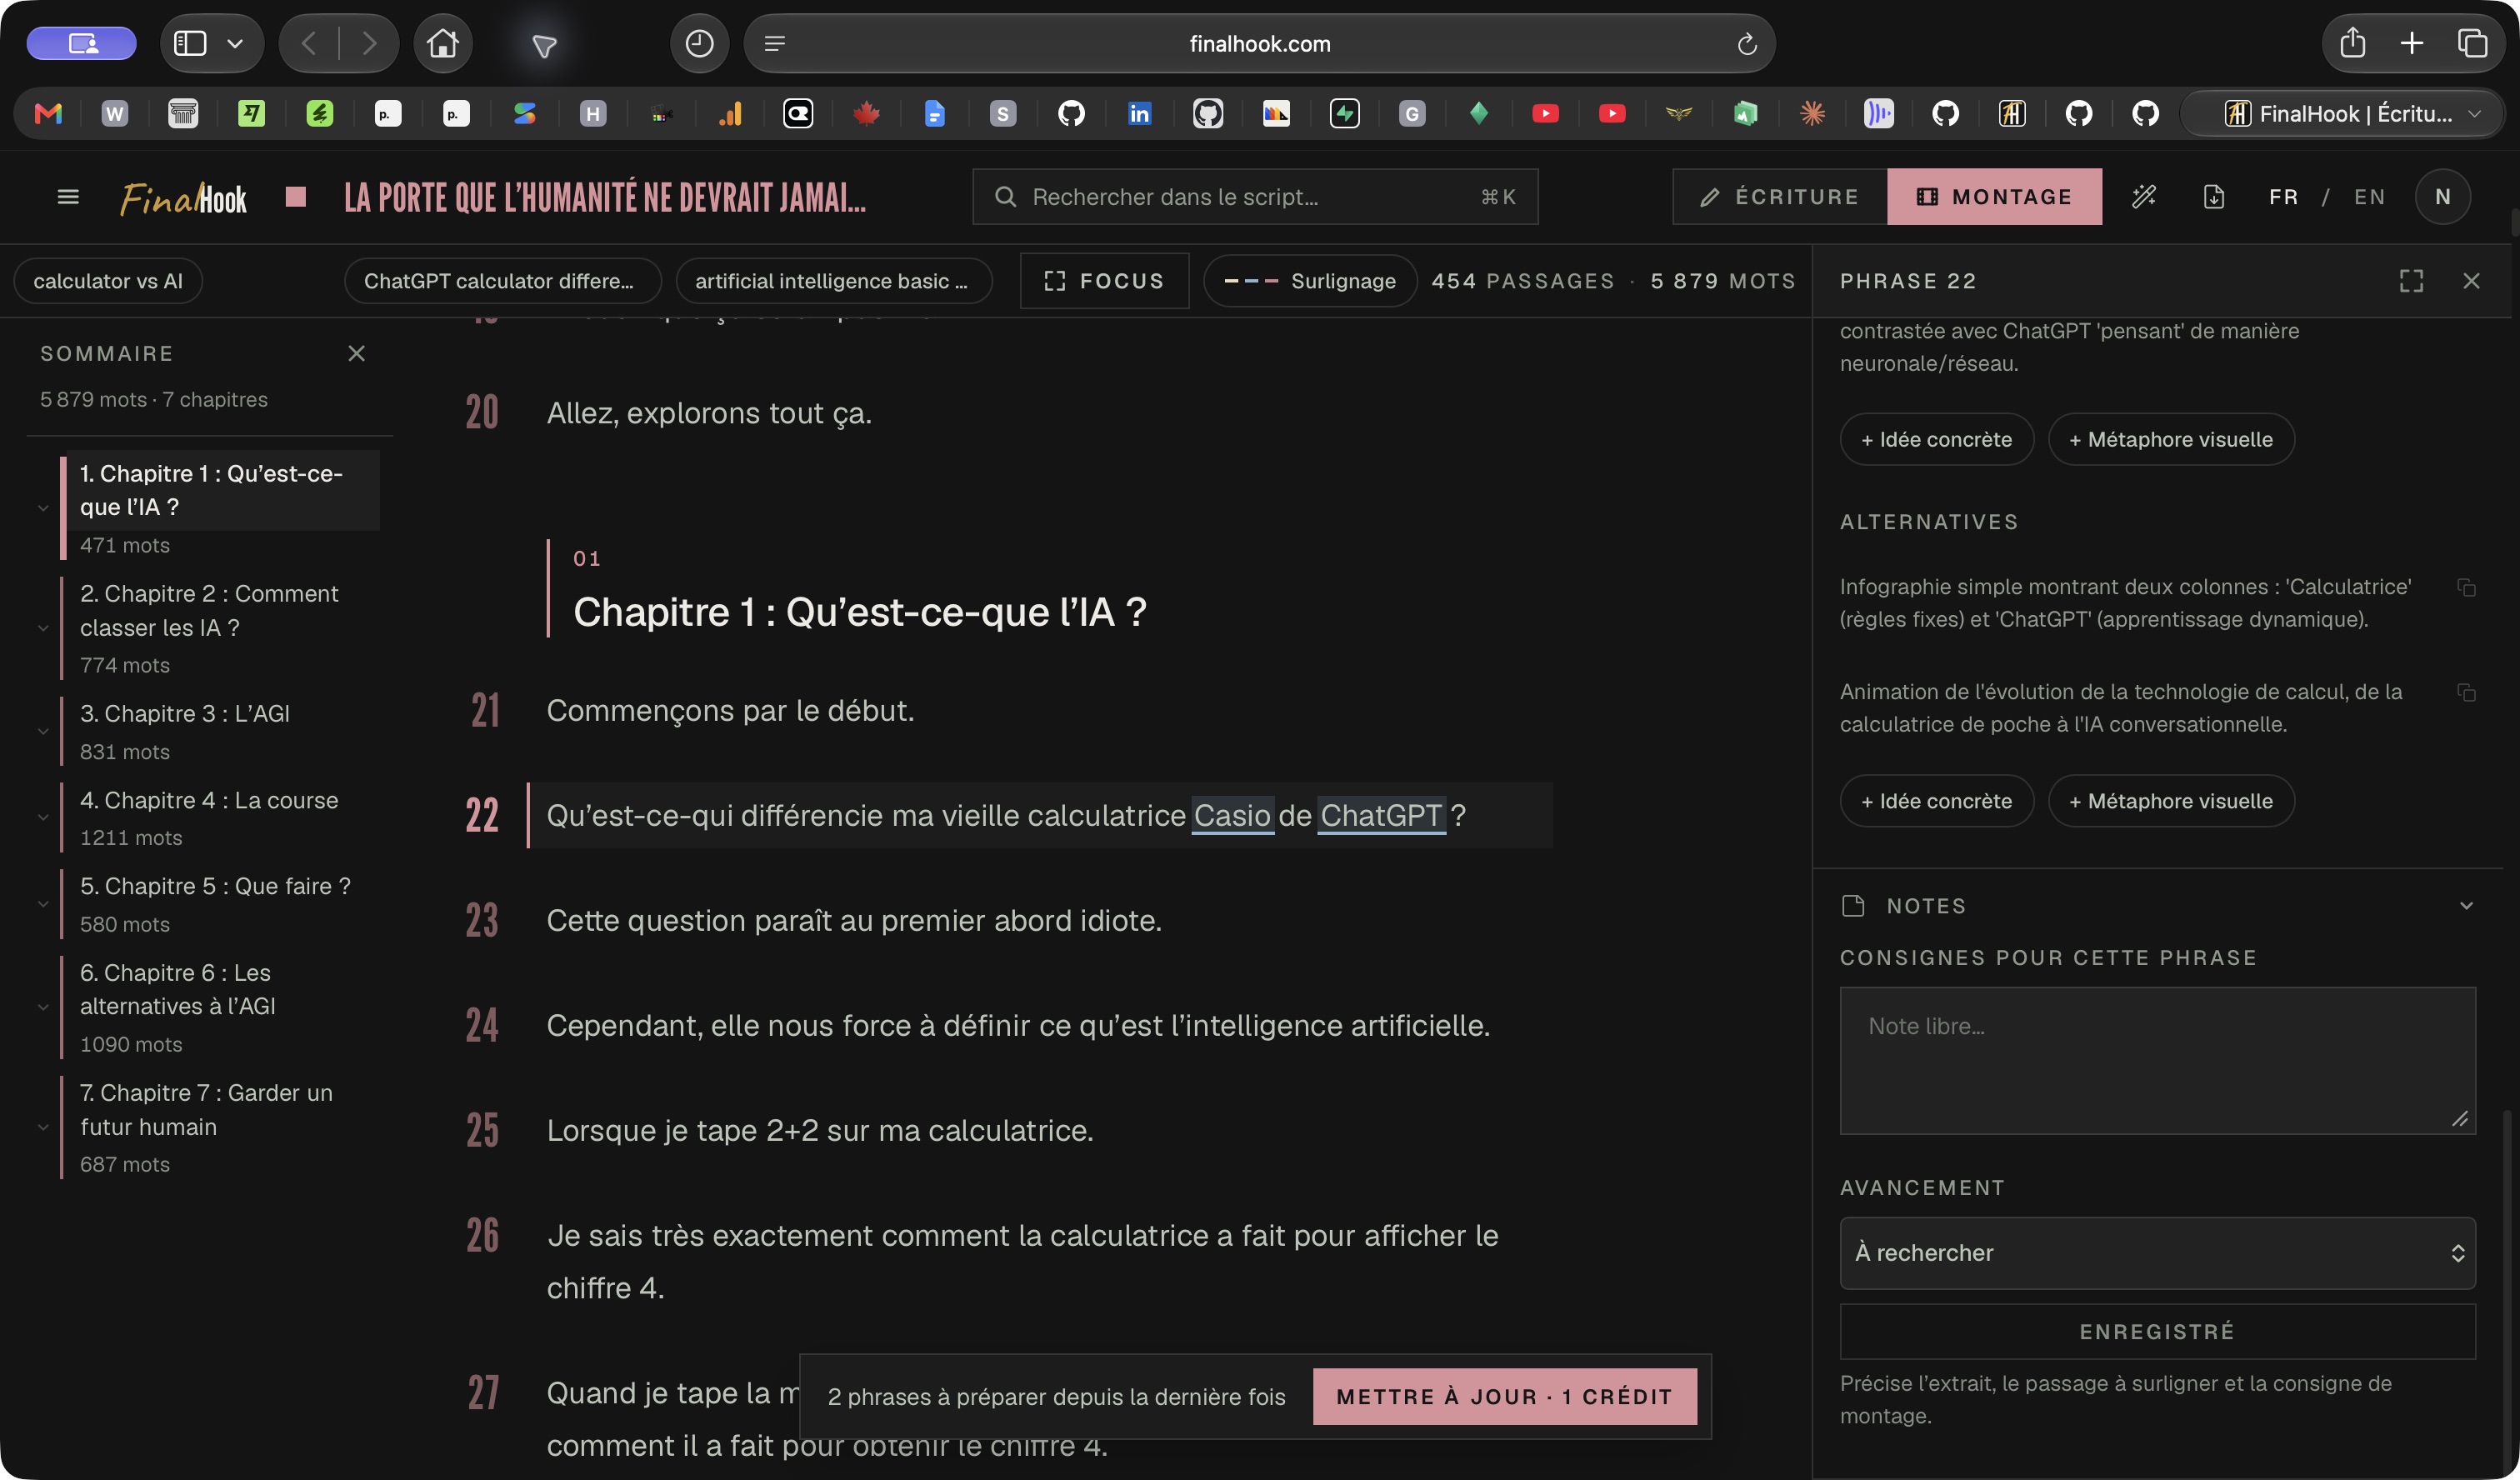2520x1480 pixels.
Task: Open the Avancement 'À rechercher' dropdown
Action: click(2157, 1253)
